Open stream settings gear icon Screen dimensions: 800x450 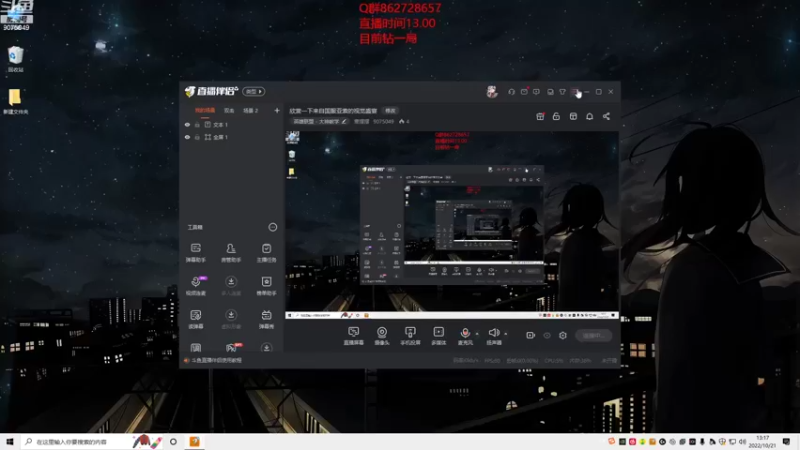coord(563,335)
